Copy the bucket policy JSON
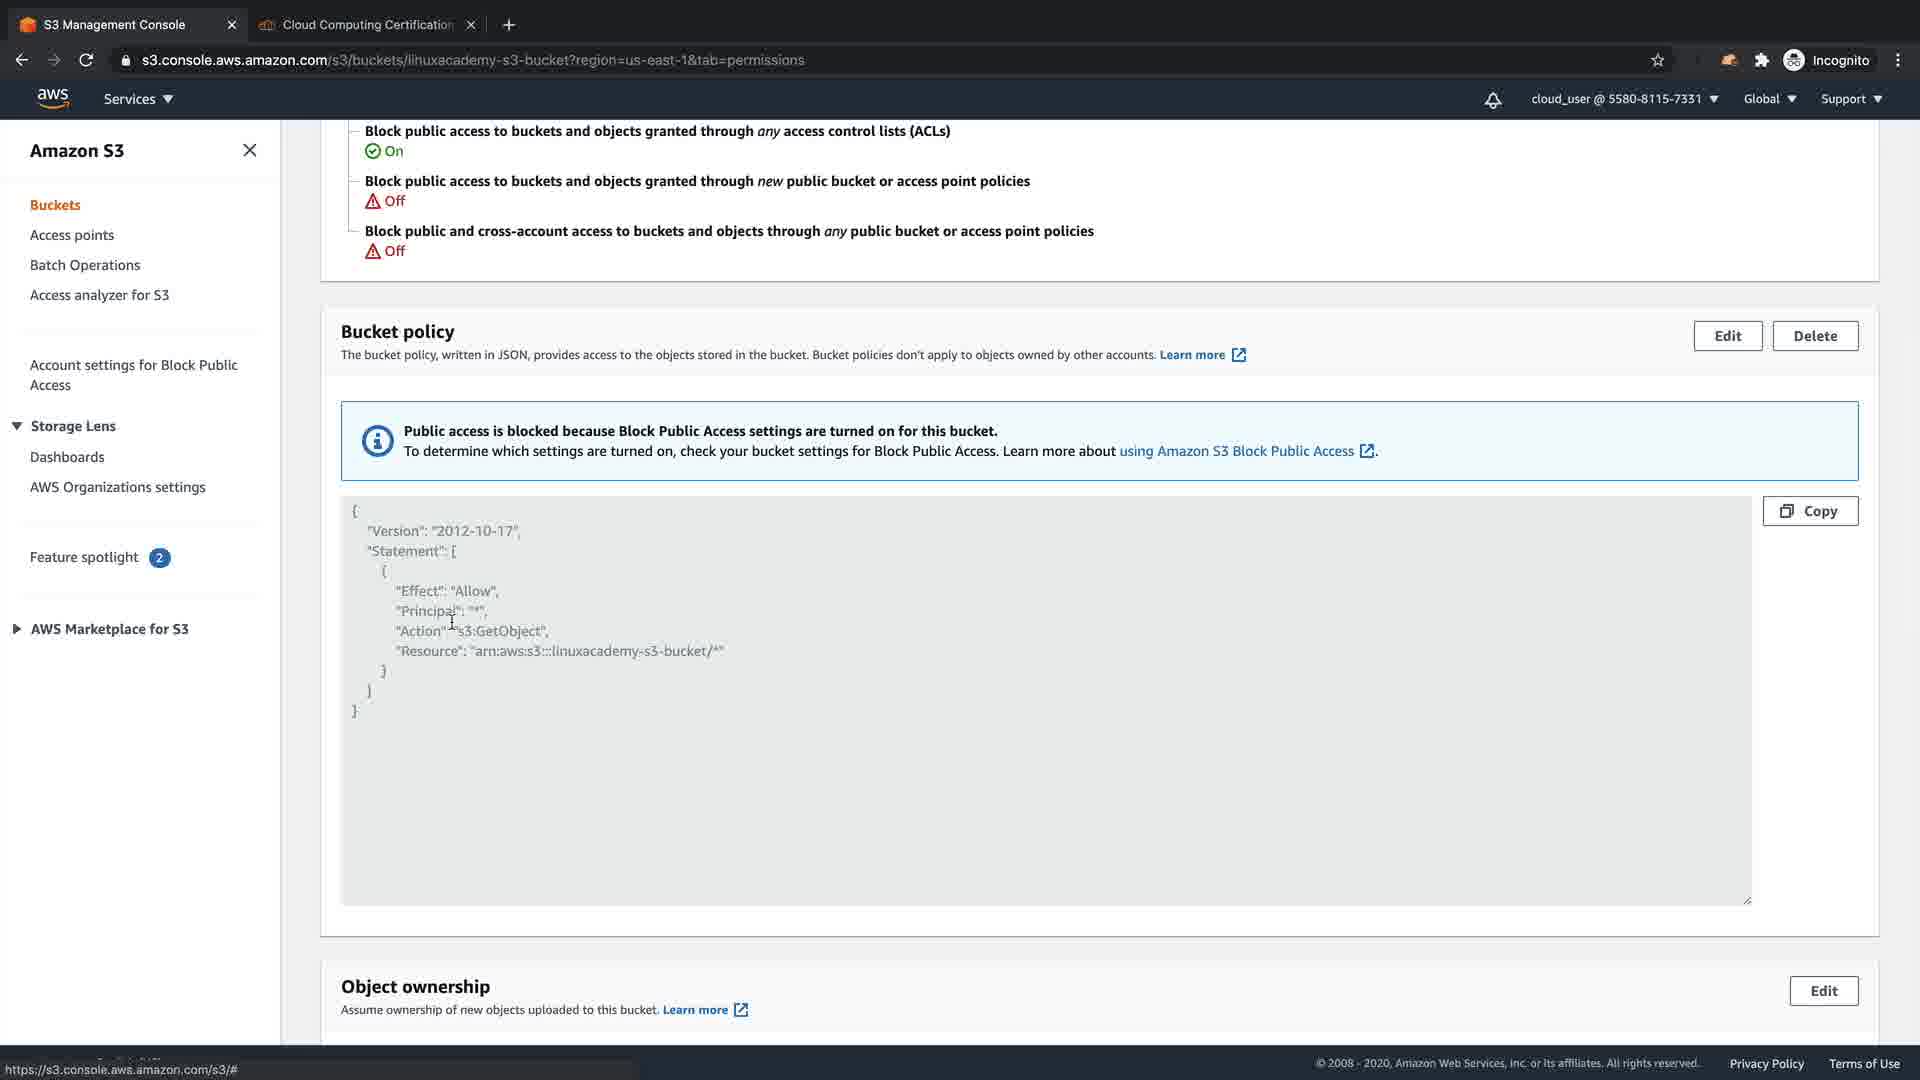Viewport: 1920px width, 1080px height. (1809, 511)
